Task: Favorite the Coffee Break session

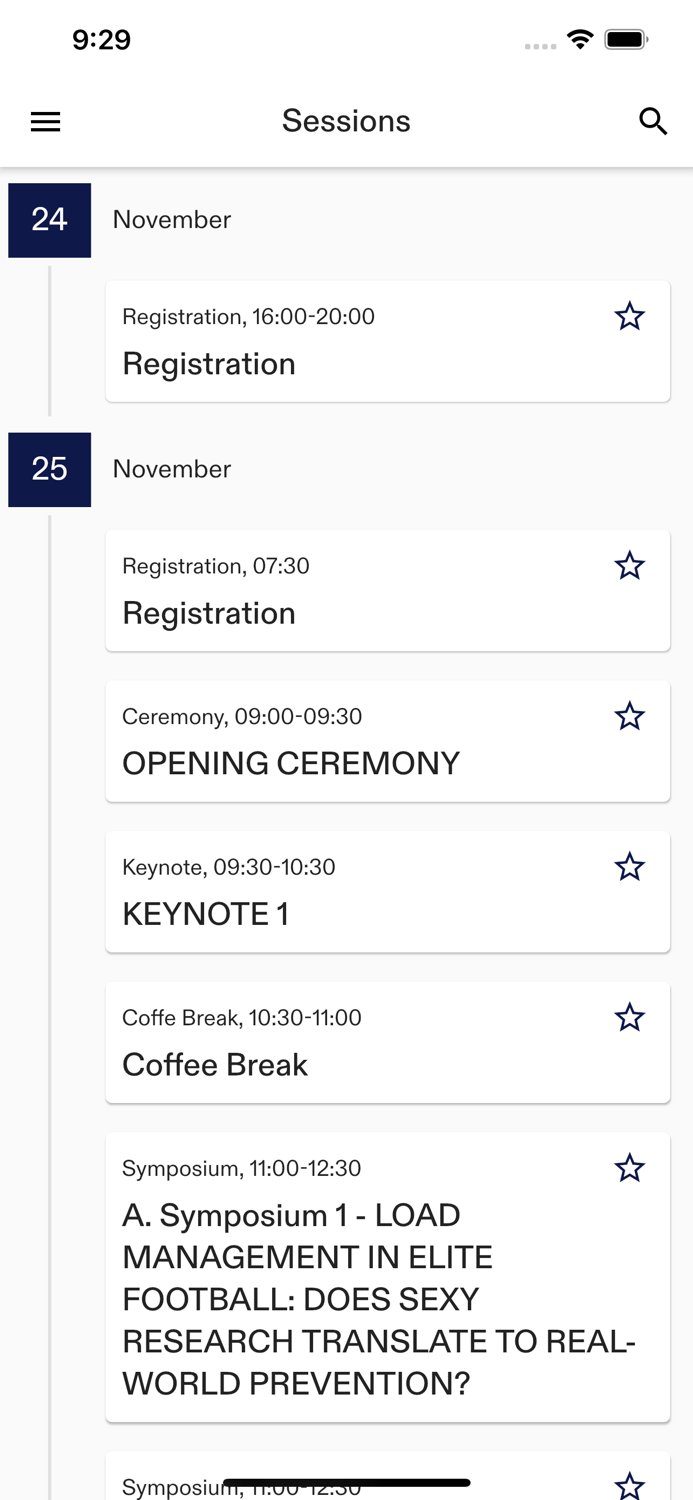Action: coord(629,1017)
